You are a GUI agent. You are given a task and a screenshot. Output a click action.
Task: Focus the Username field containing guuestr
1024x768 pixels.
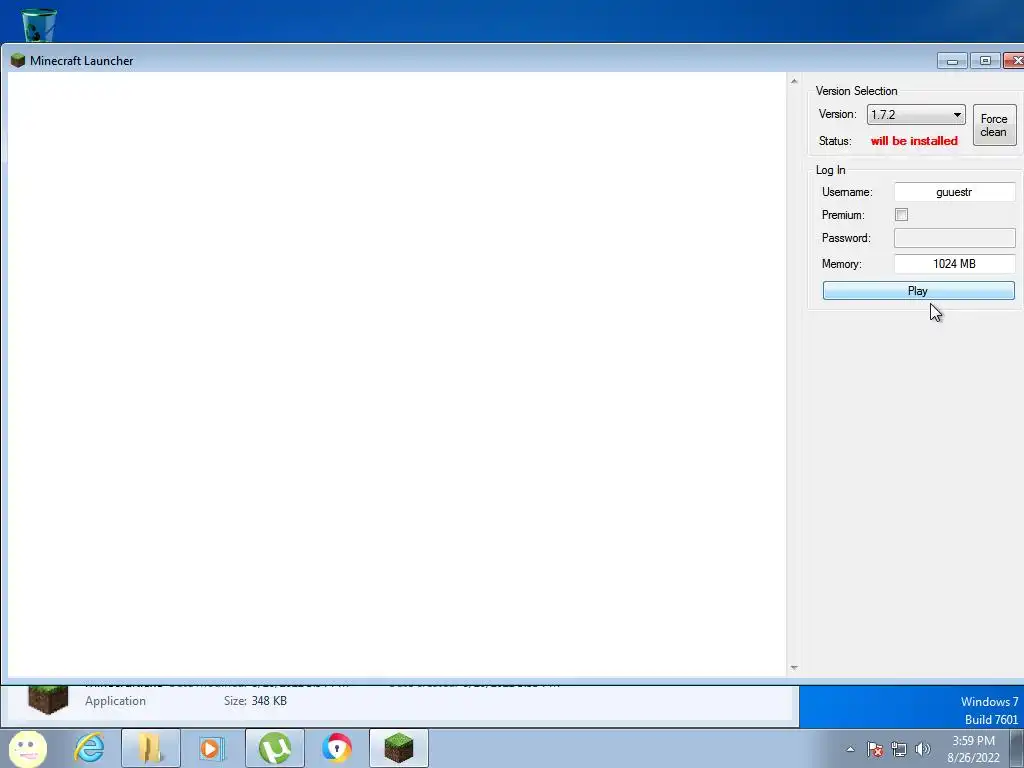click(954, 192)
